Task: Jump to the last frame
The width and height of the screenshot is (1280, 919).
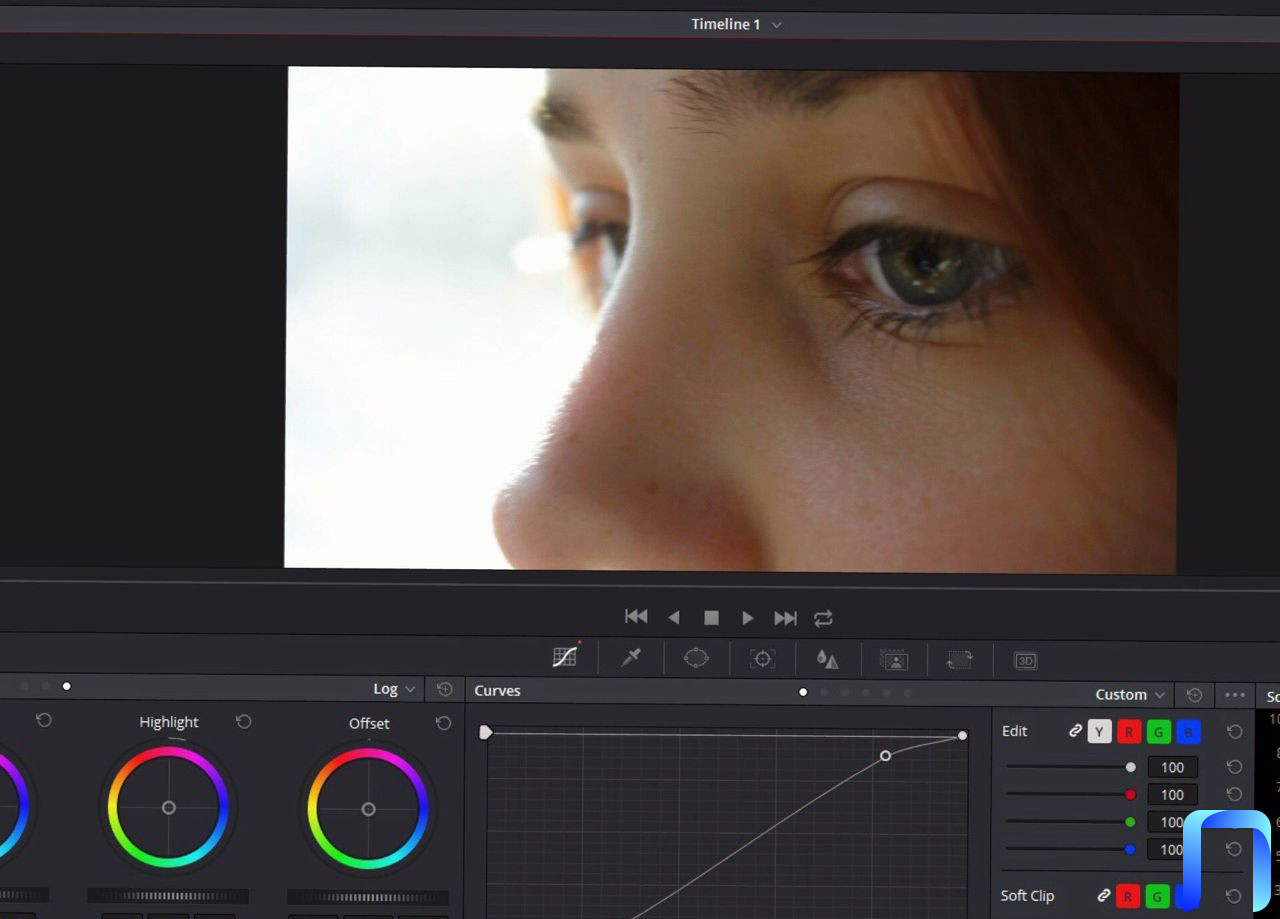Action: pos(786,619)
